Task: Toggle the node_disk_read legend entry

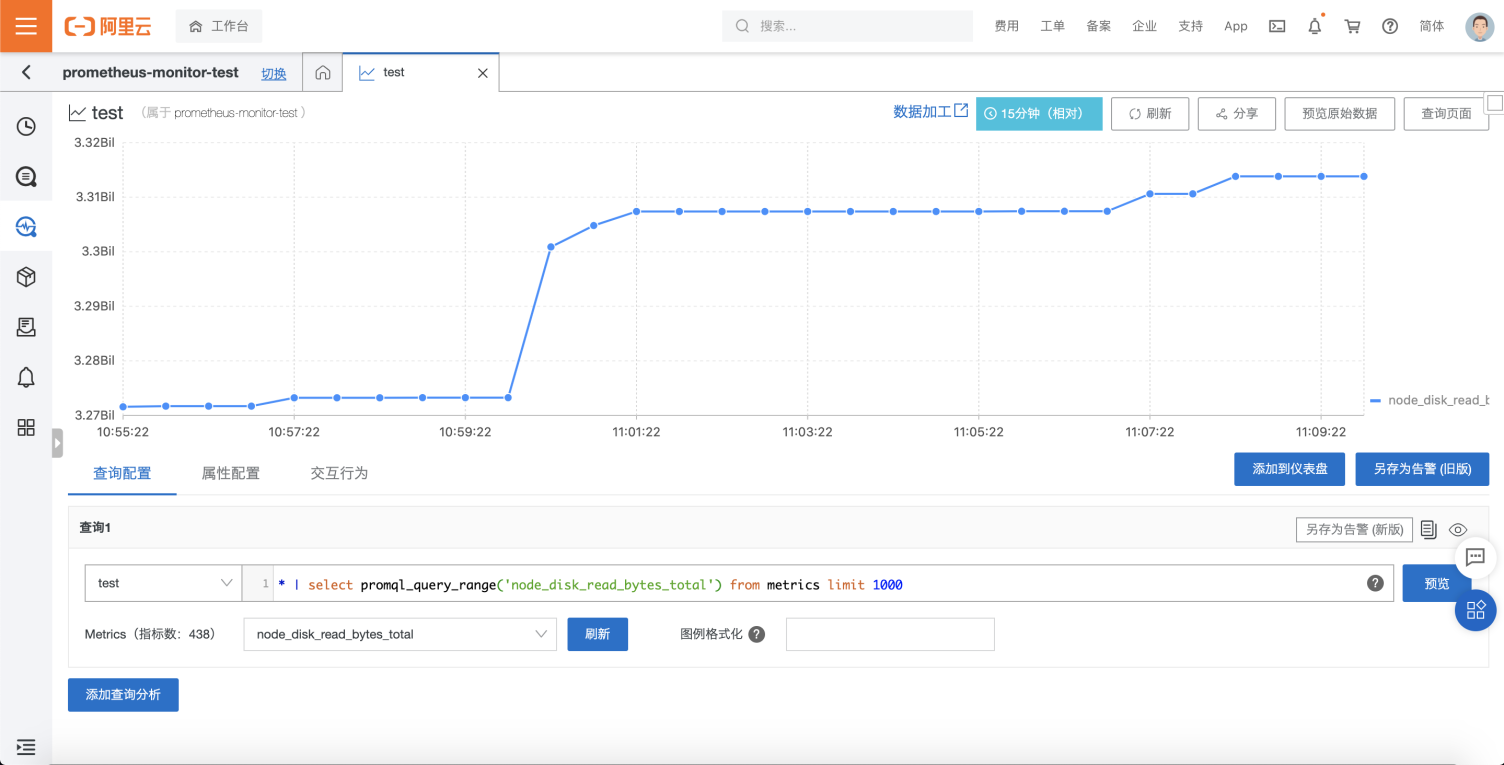Action: (1430, 400)
